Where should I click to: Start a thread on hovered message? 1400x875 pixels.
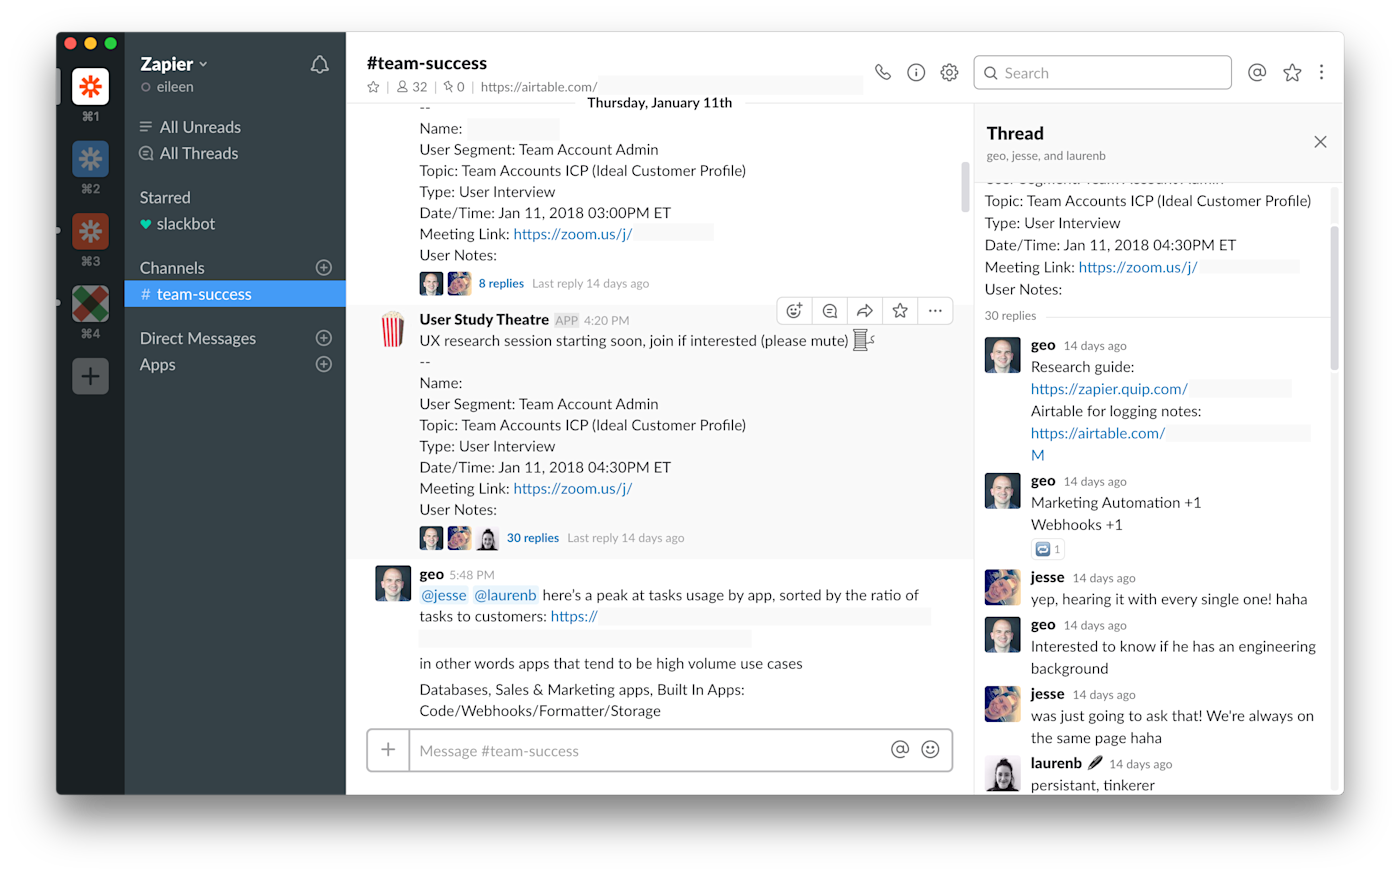(x=830, y=311)
